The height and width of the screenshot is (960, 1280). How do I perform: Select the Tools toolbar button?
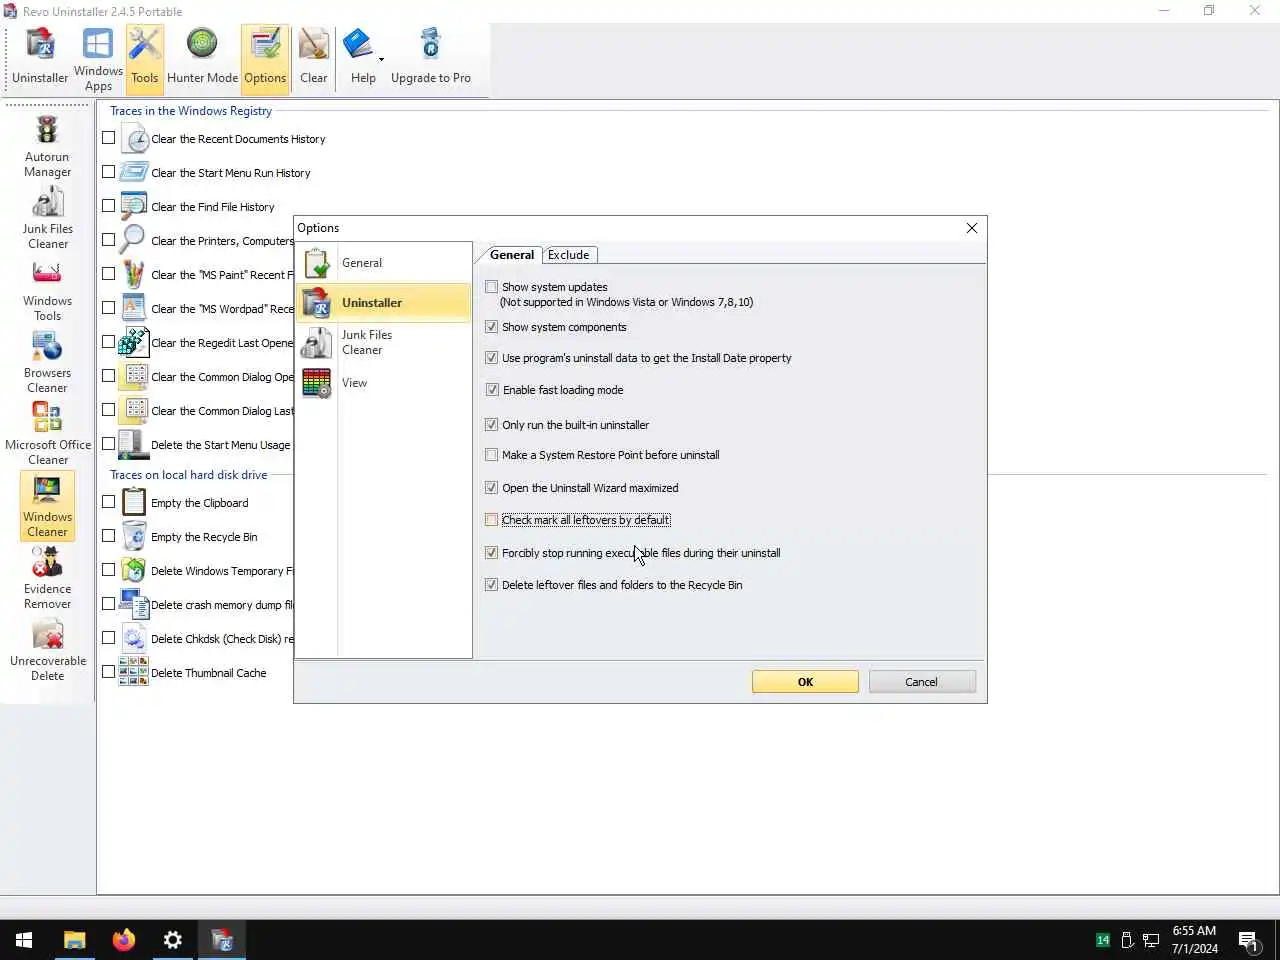point(145,58)
